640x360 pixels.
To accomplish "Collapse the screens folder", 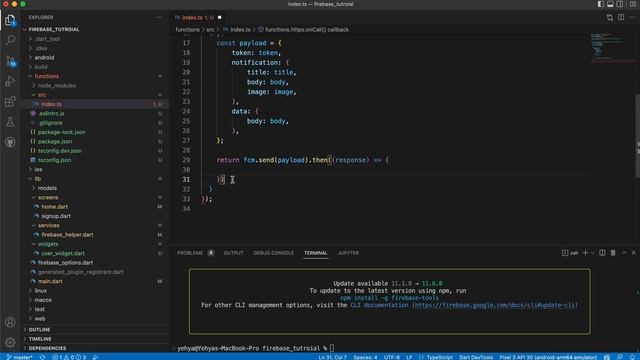I will point(48,198).
